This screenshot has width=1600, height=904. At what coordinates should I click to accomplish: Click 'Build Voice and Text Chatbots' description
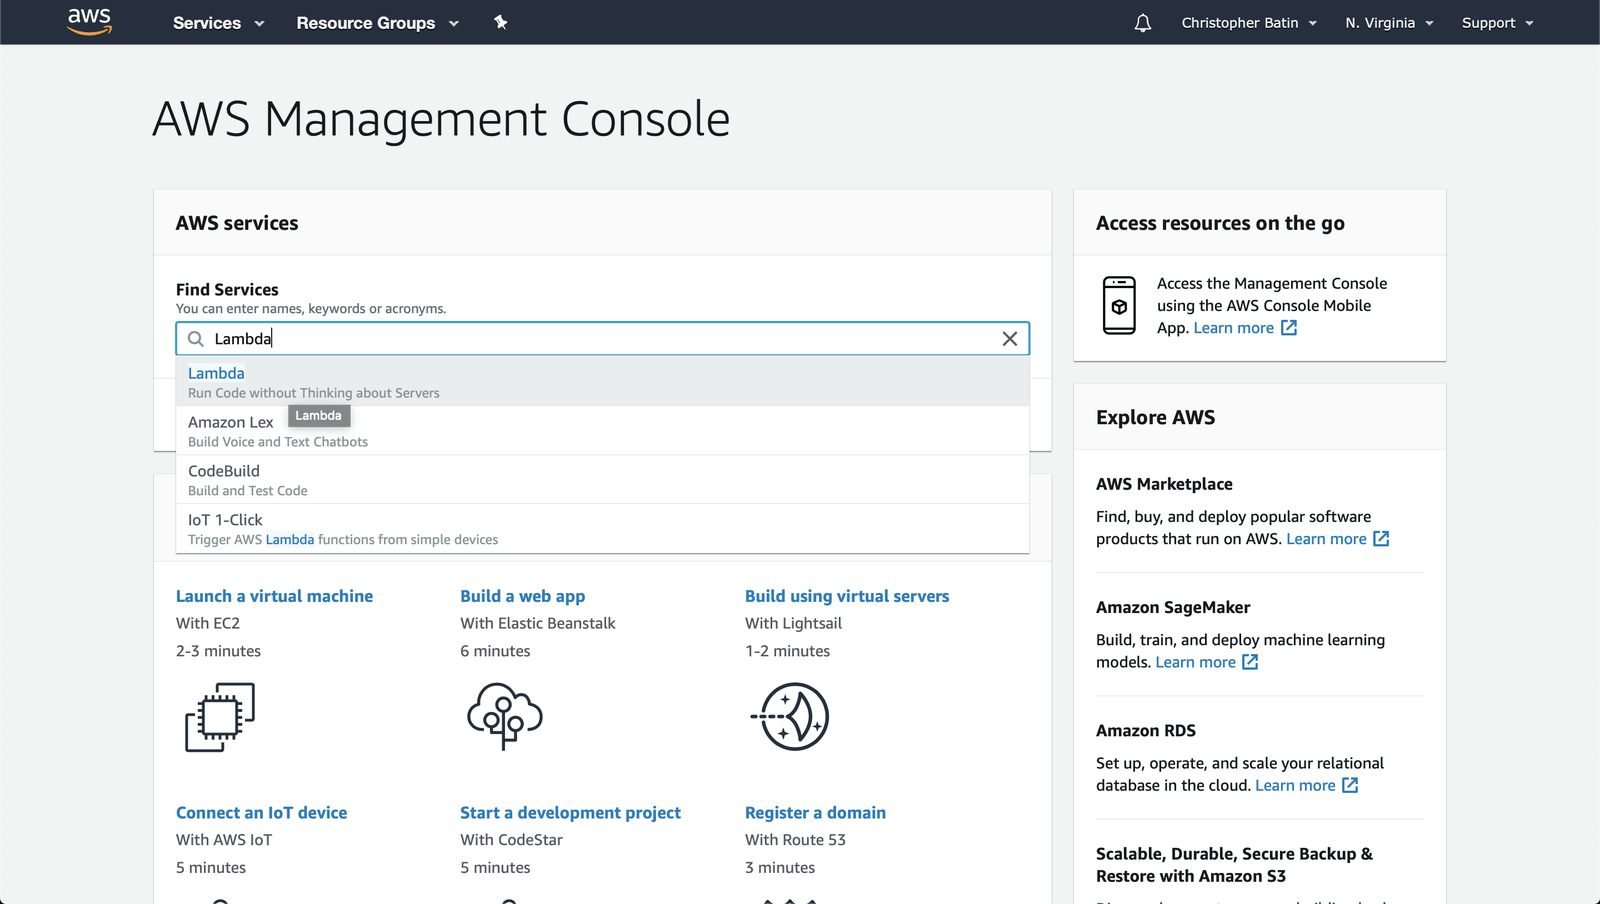click(x=278, y=442)
